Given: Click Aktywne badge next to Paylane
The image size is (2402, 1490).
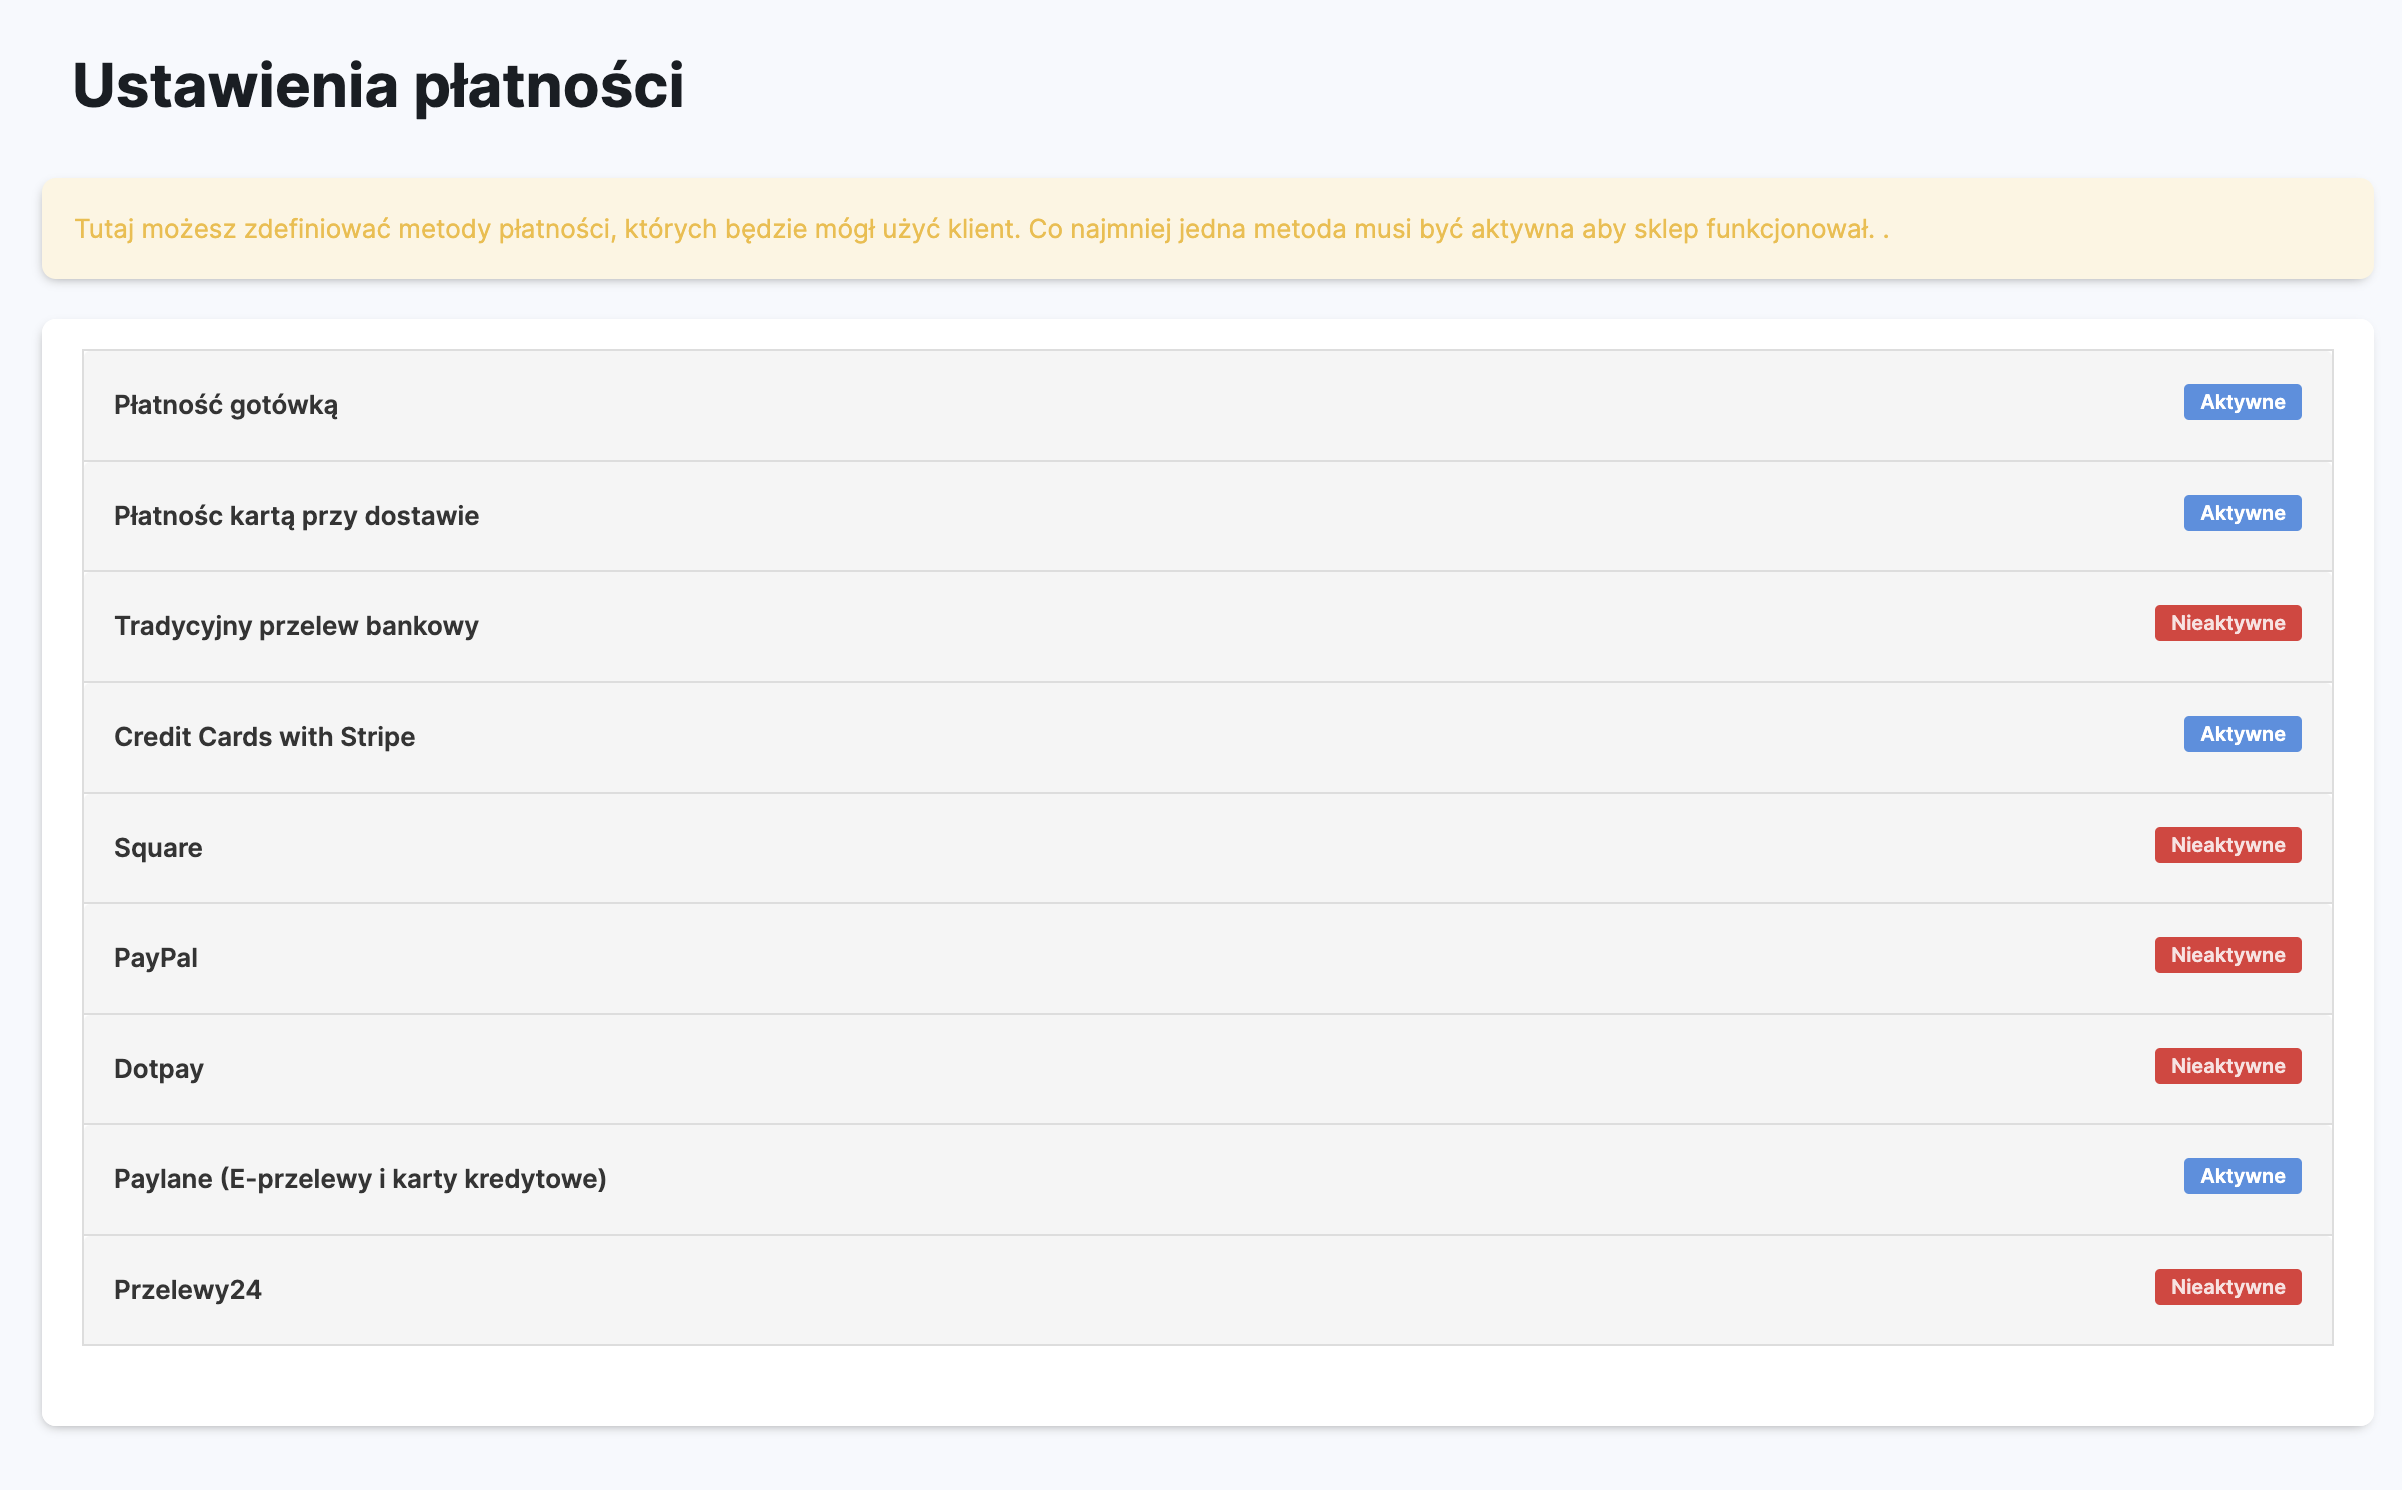Looking at the screenshot, I should (x=2242, y=1176).
